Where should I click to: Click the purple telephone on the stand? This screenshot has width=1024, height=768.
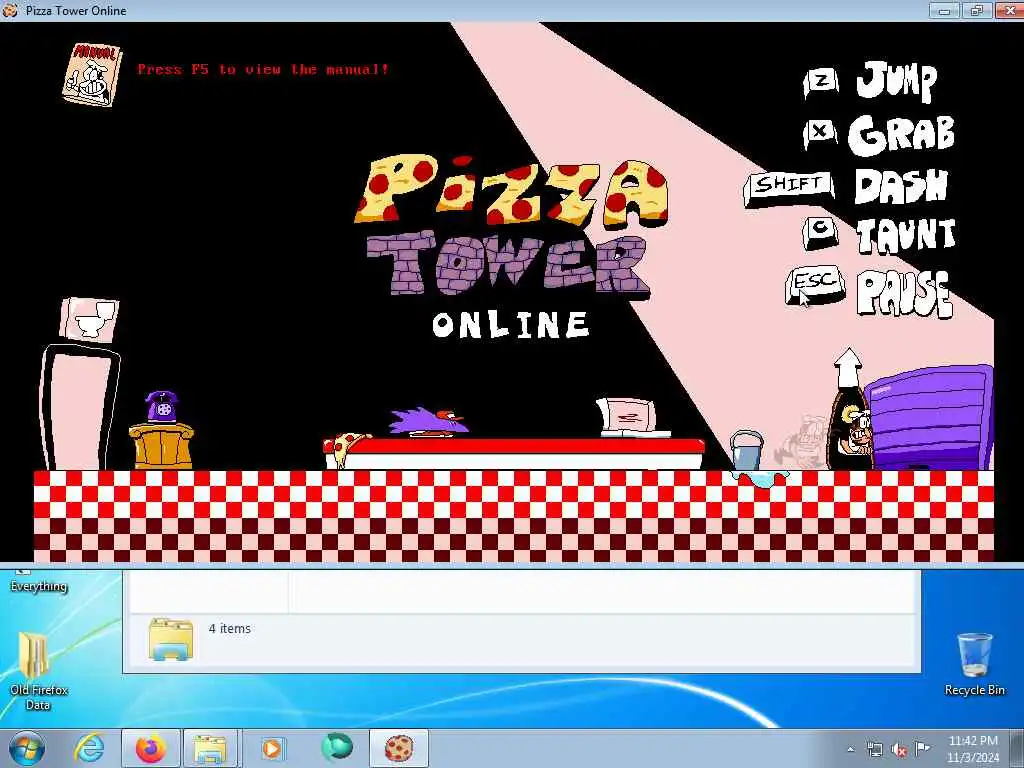(x=162, y=408)
